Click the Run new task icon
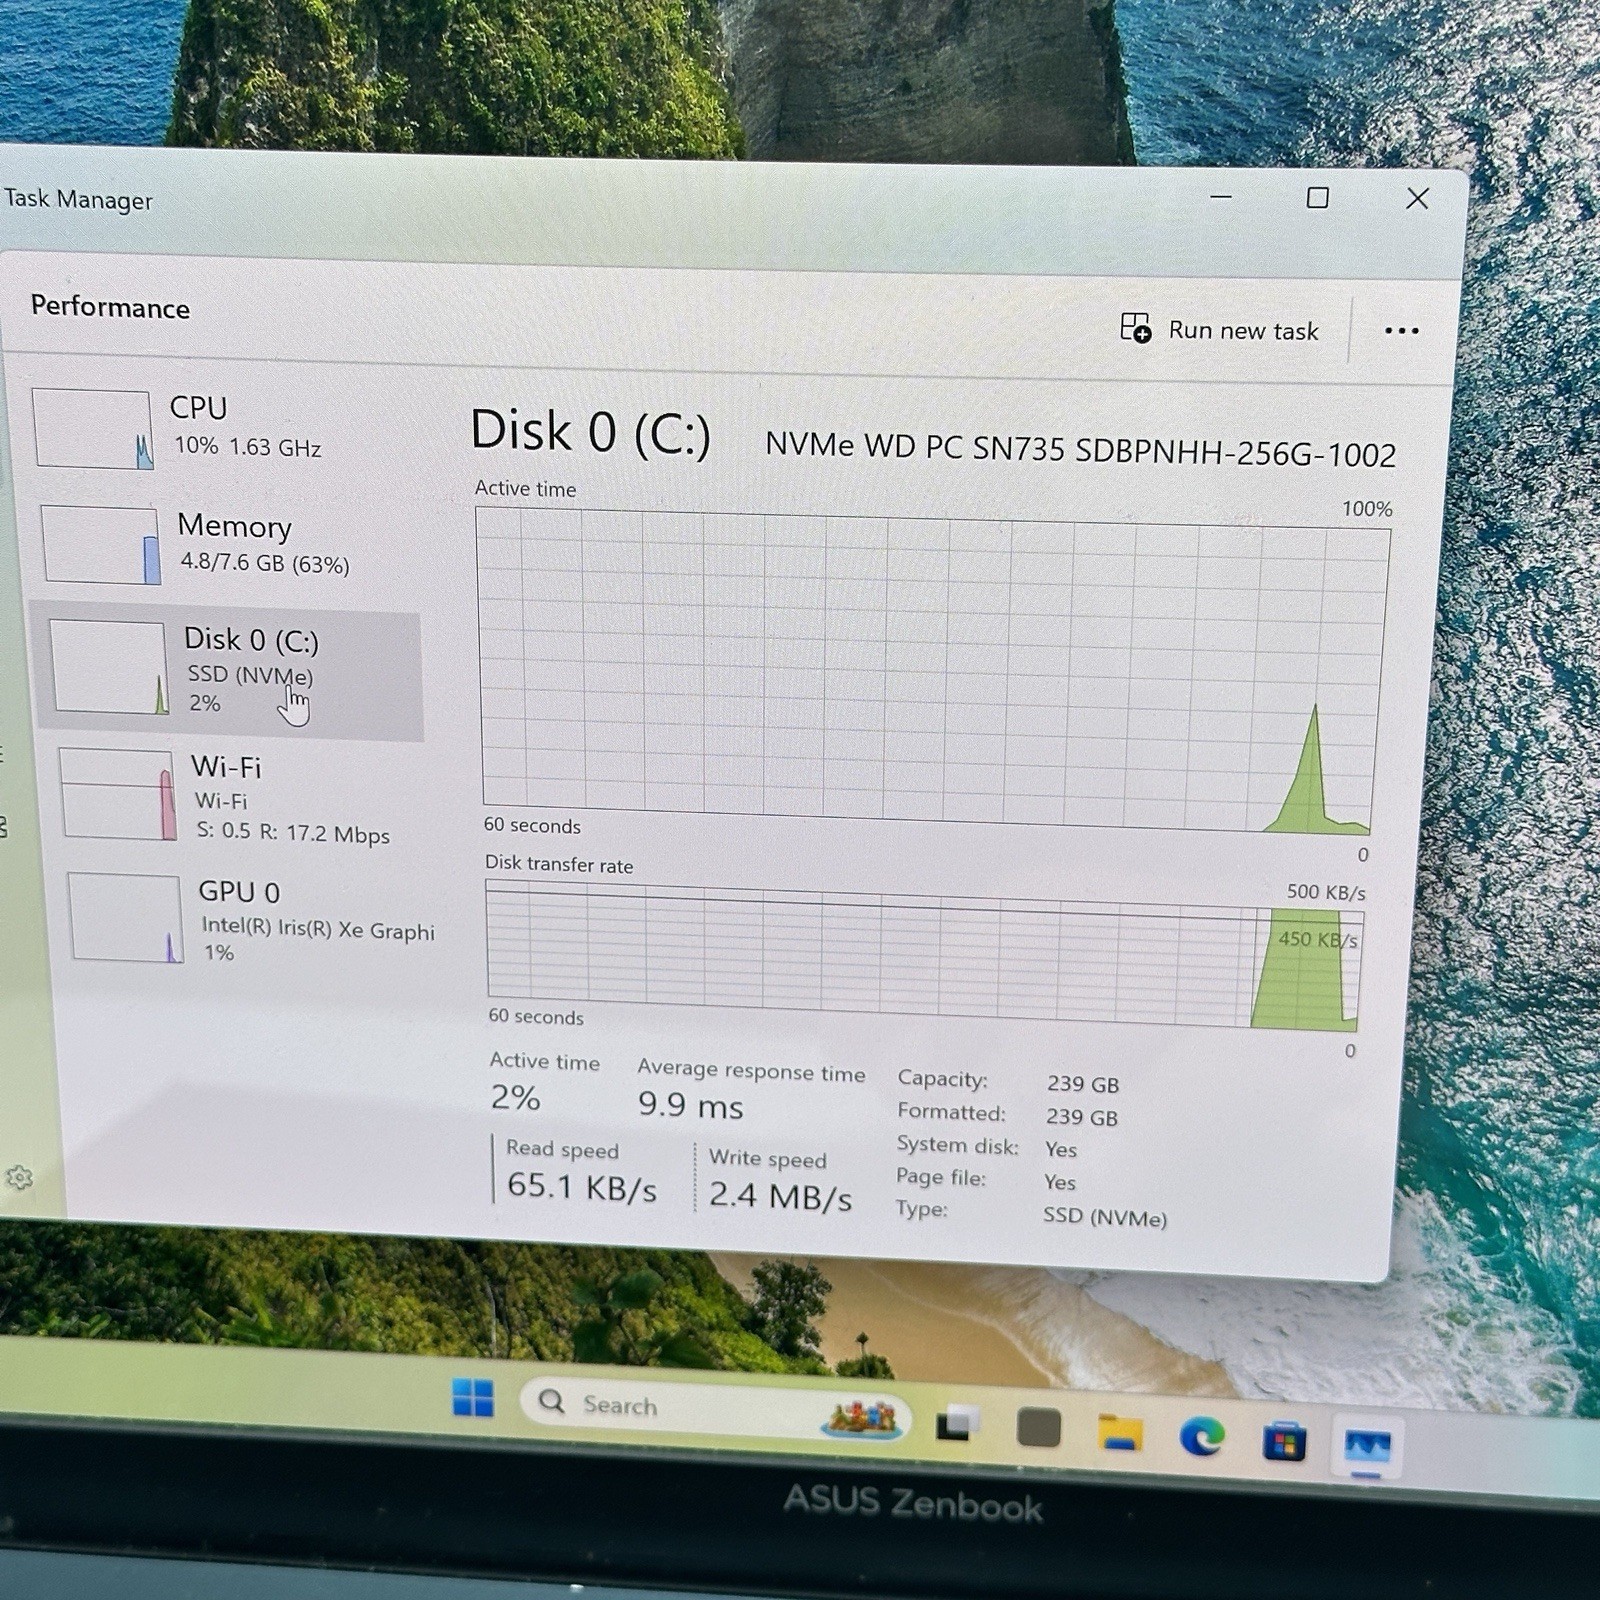Screen dimensions: 1600x1600 1135,327
